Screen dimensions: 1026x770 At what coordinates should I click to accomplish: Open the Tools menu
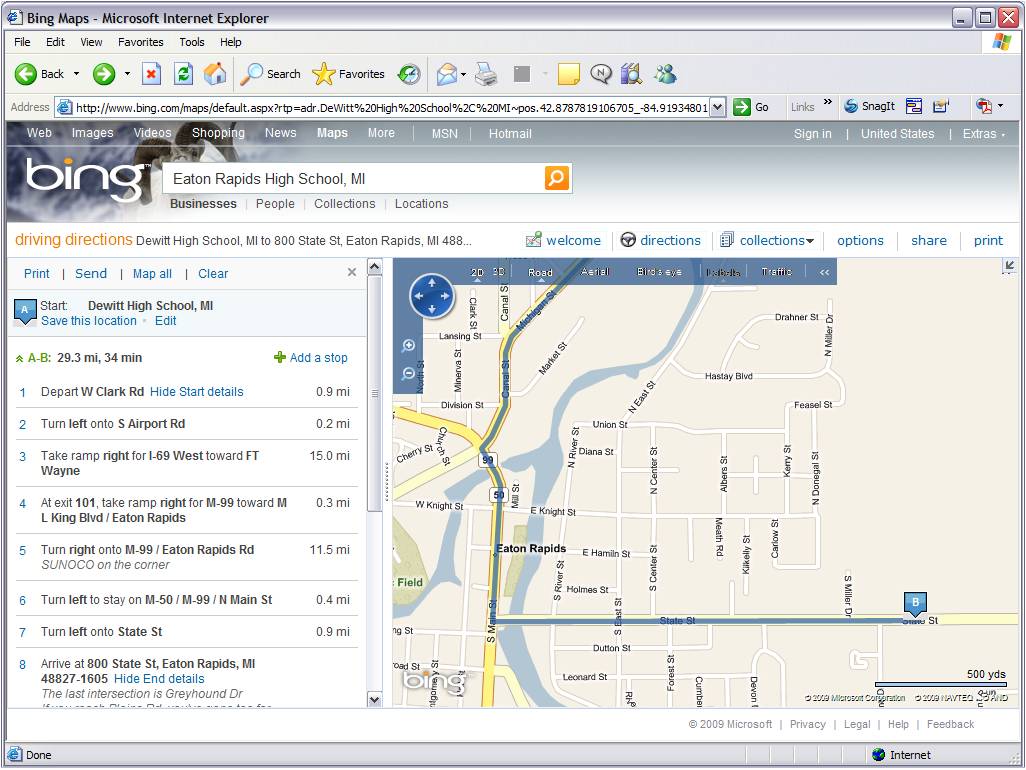tap(192, 42)
